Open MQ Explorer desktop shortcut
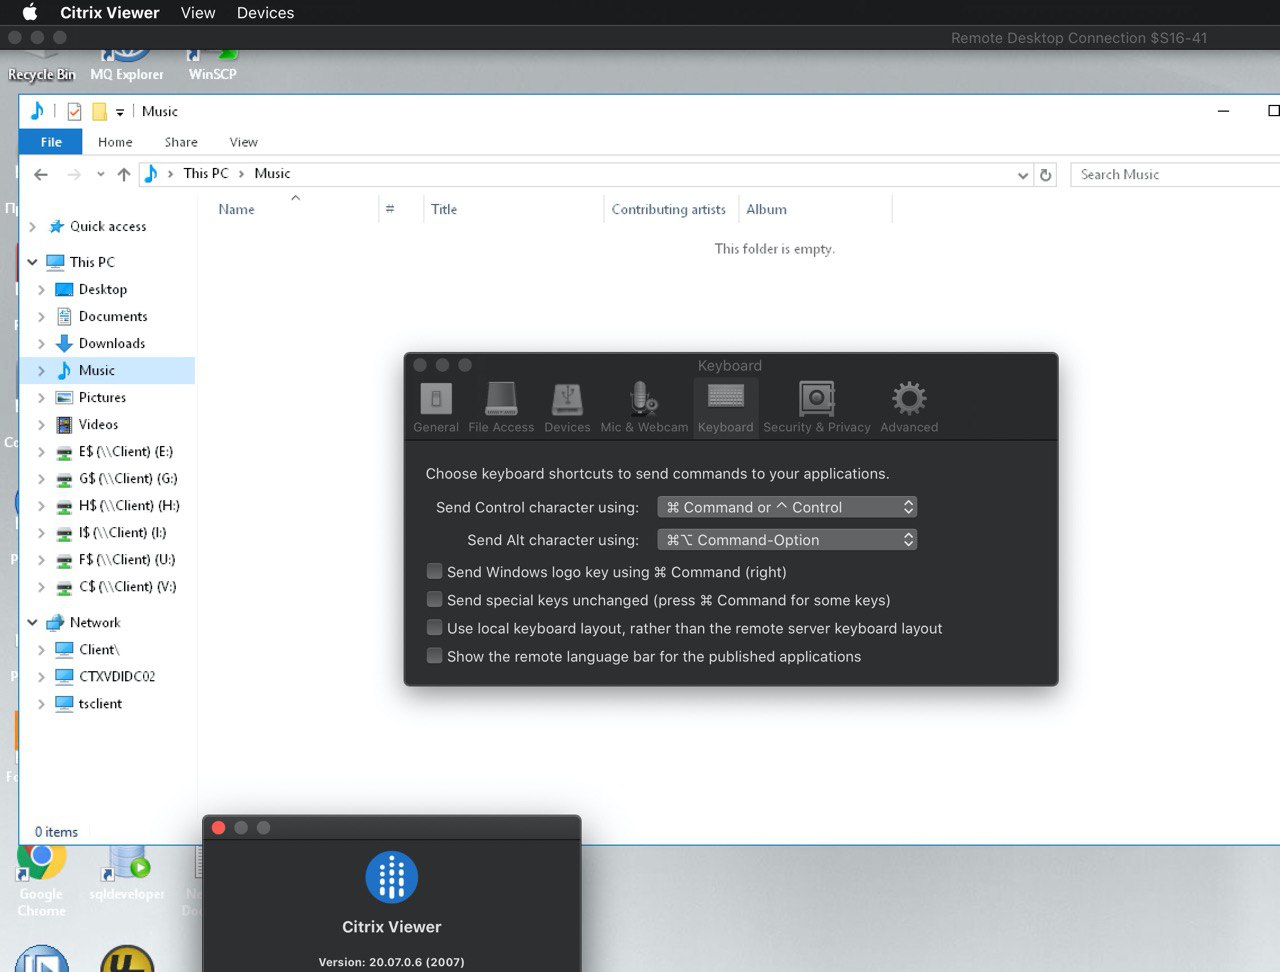Image resolution: width=1280 pixels, height=972 pixels. [x=127, y=65]
